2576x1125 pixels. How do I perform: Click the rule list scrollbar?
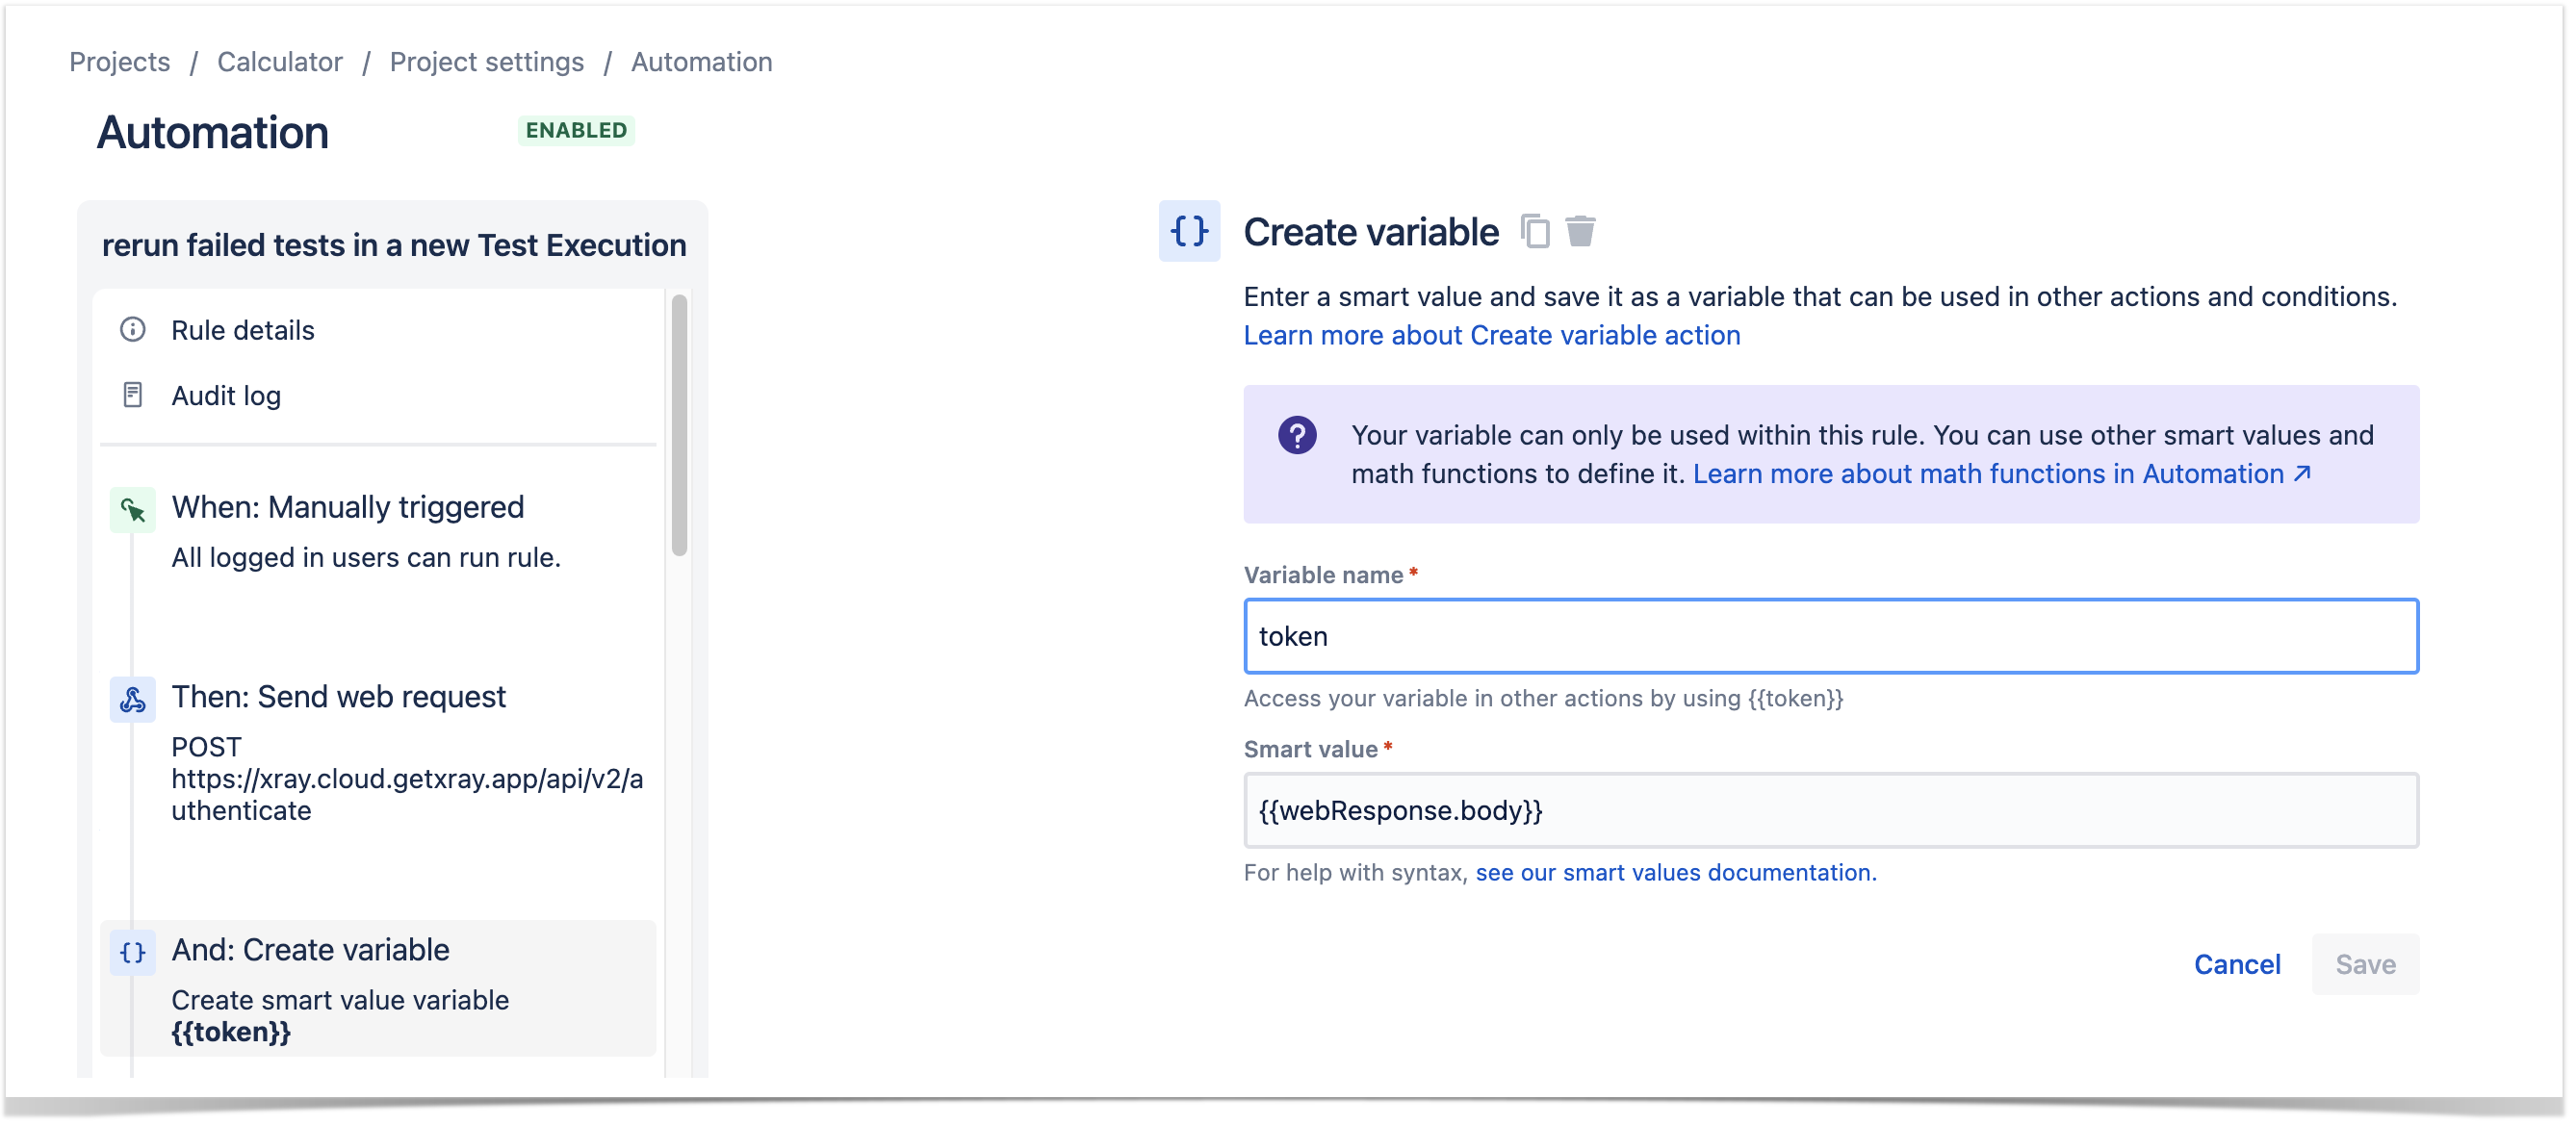click(679, 424)
